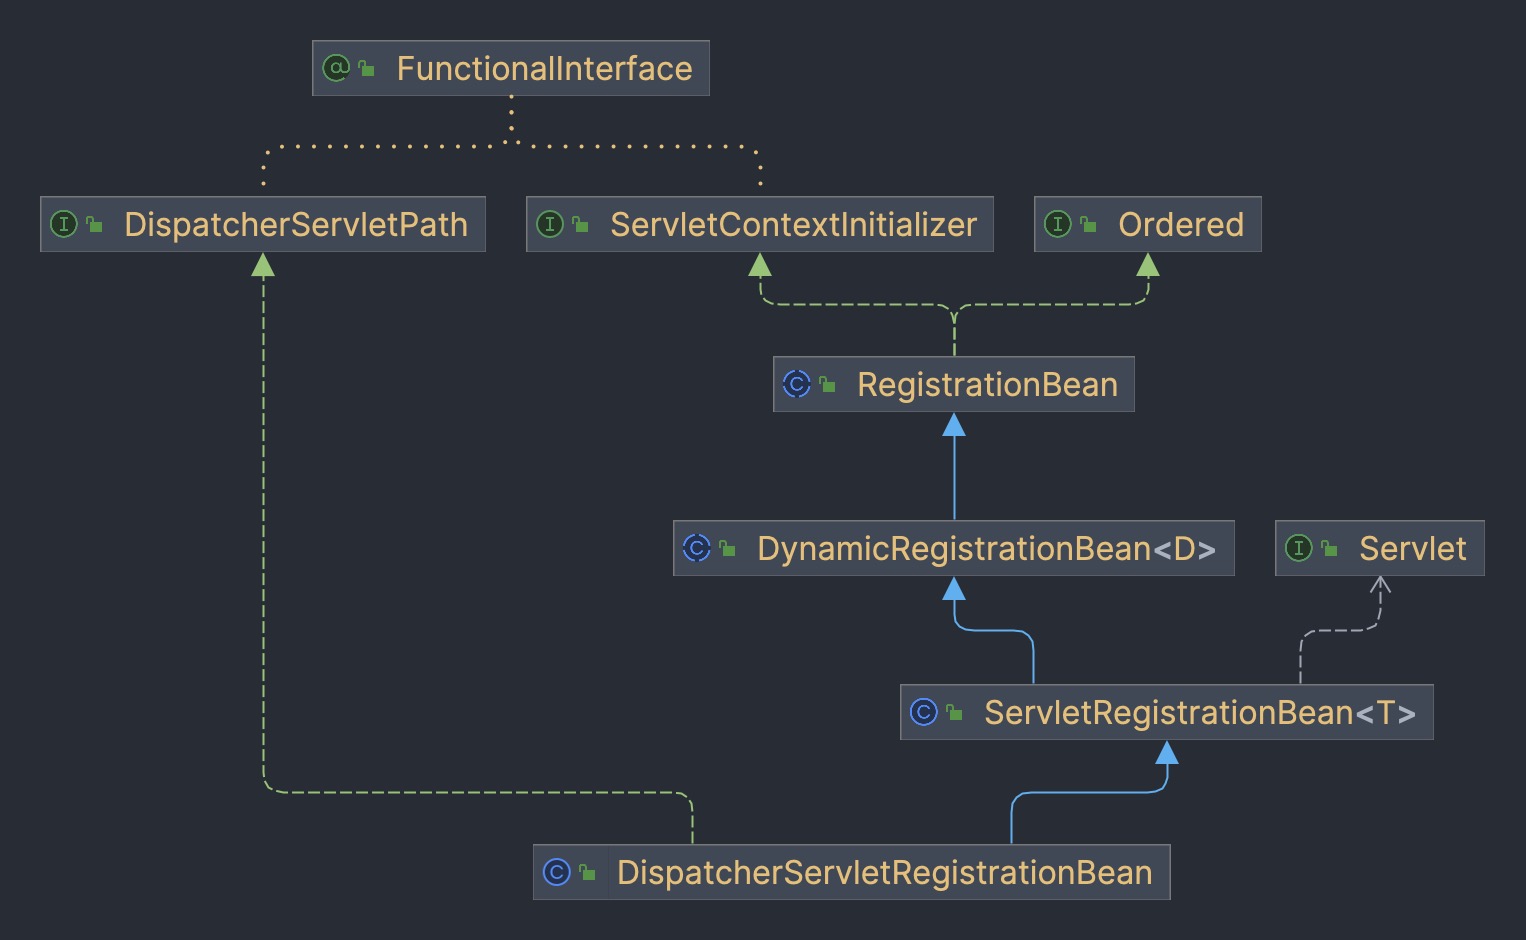The height and width of the screenshot is (940, 1526).
Task: Click the public lock icon on RegistrationBean
Action: (828, 384)
